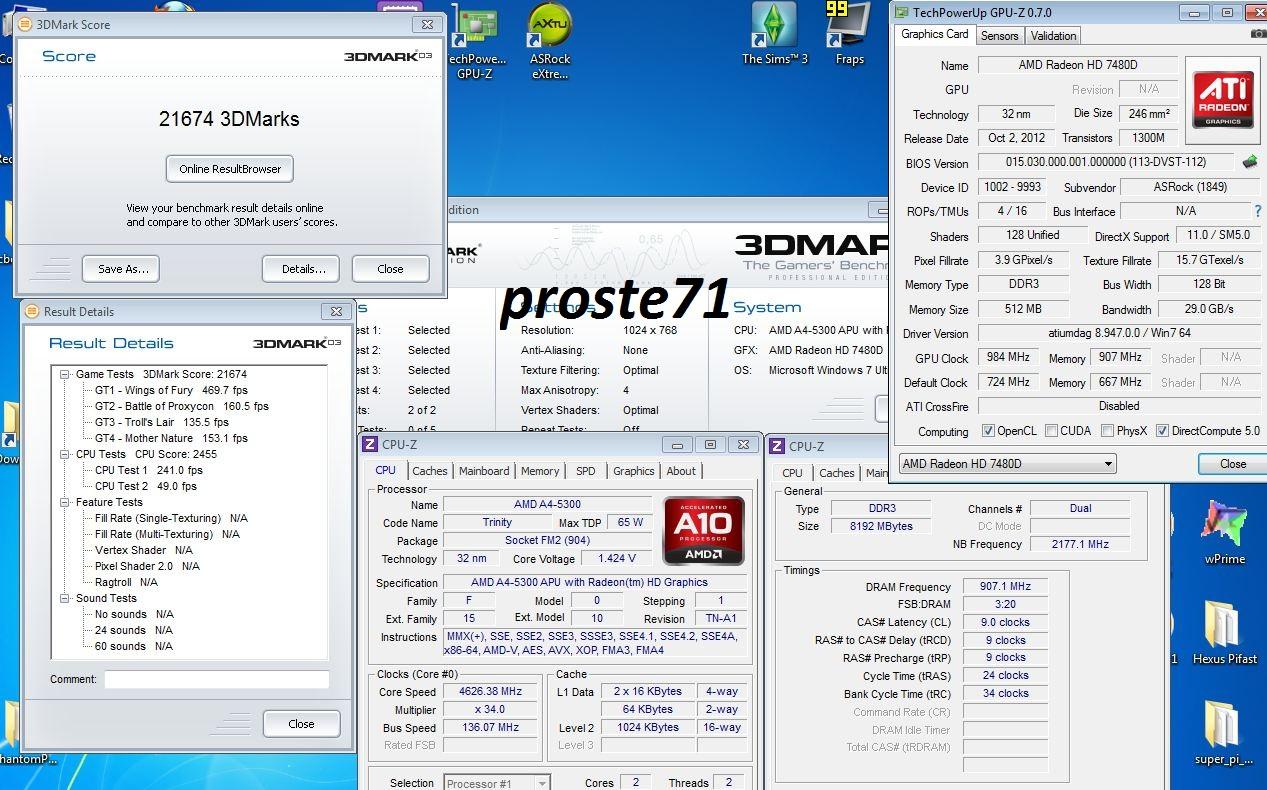
Task: Click GPU-Z screenshot camera icon
Action: point(1257,34)
